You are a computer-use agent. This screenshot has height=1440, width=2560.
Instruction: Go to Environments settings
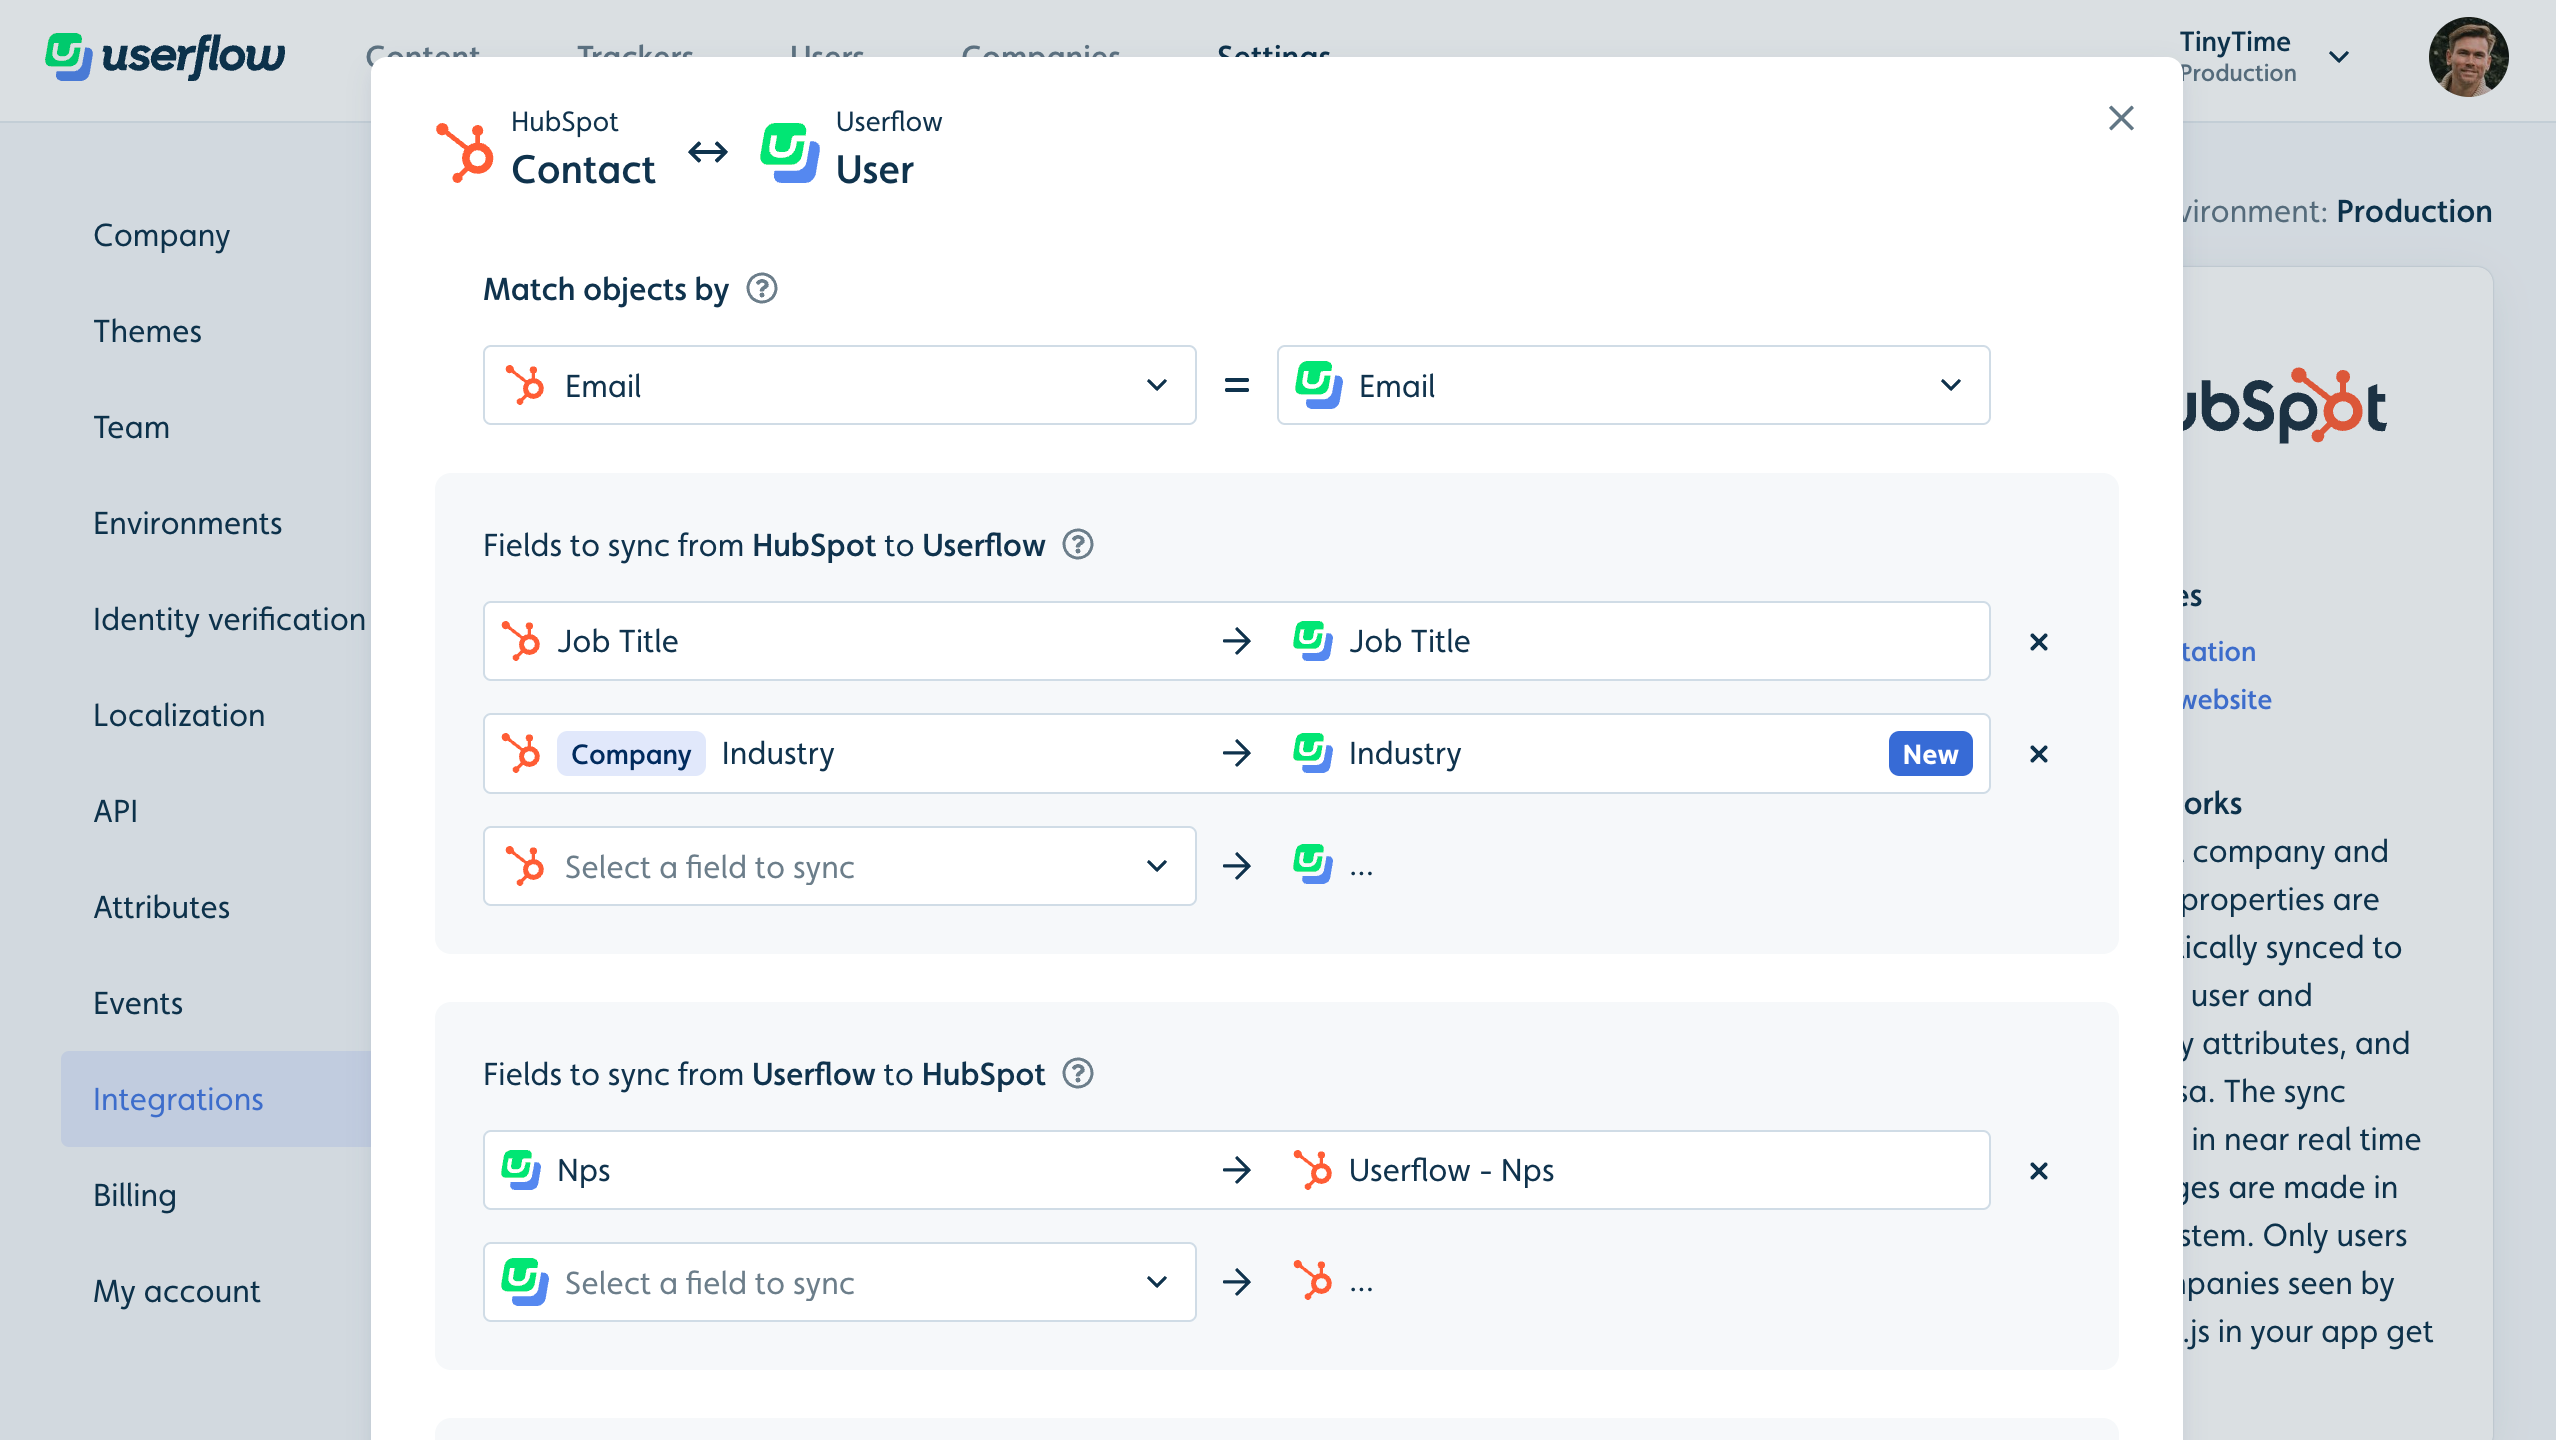[x=187, y=523]
